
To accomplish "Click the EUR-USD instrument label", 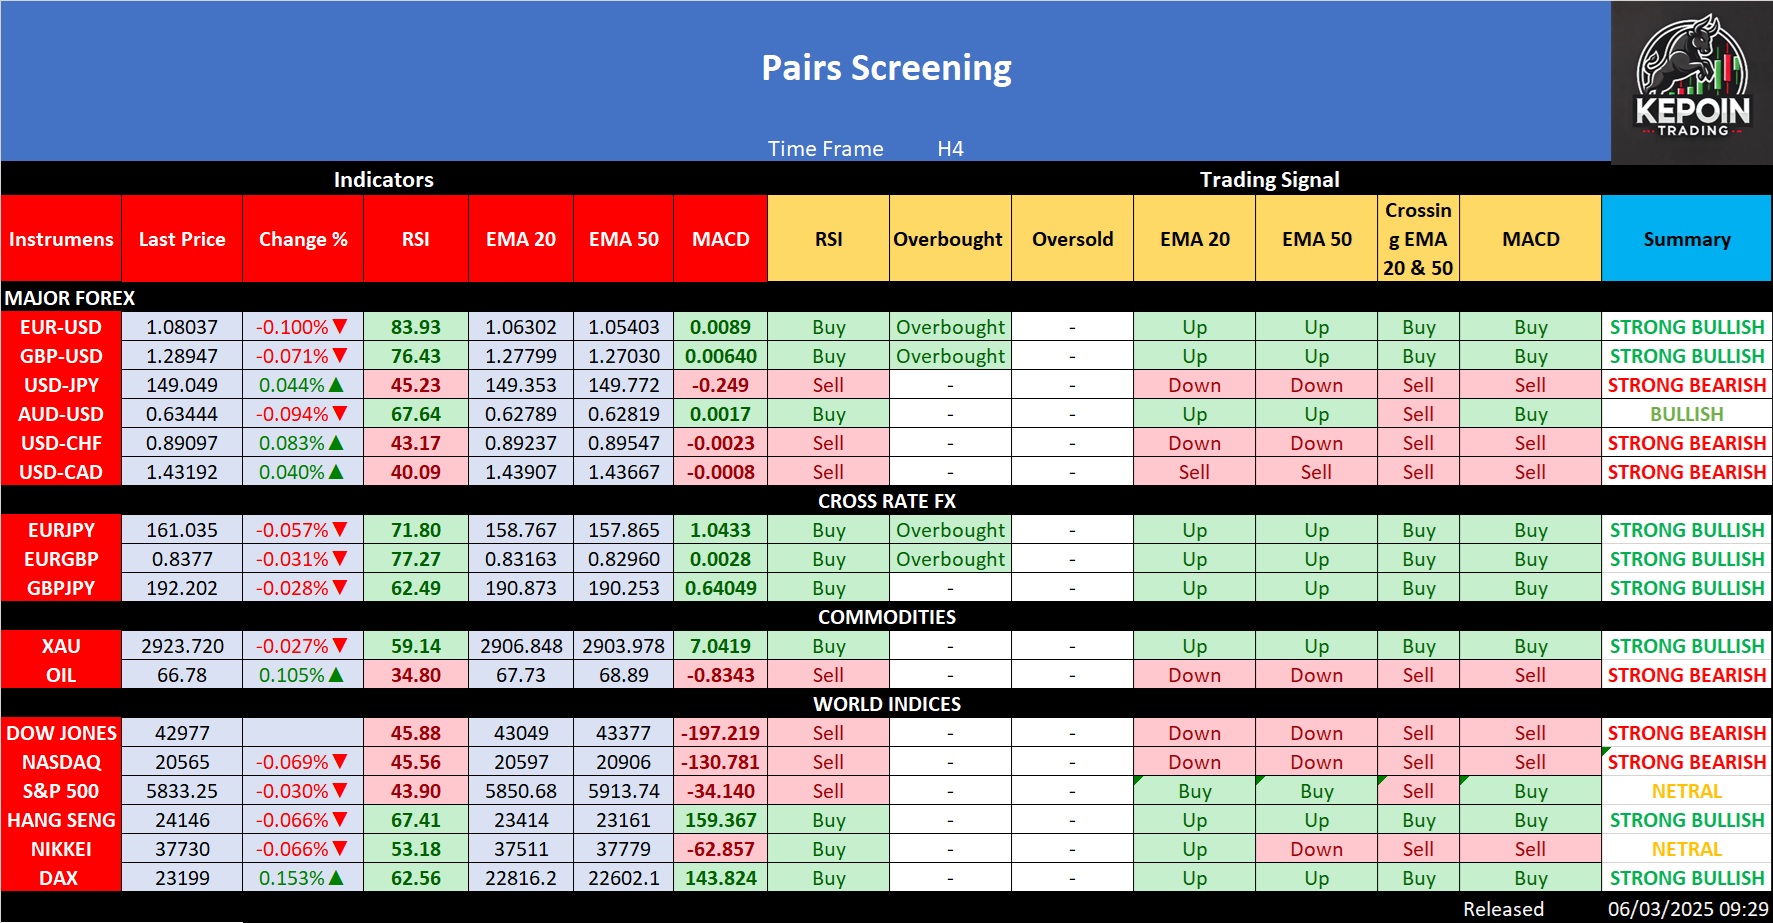I will (61, 327).
